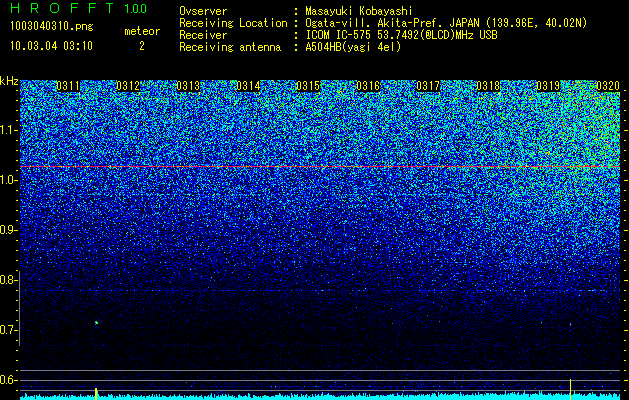Viewport: 629px width, 400px height.
Task: Click the grey vertical range bar beside 0.7
Action: pyautogui.click(x=20, y=308)
